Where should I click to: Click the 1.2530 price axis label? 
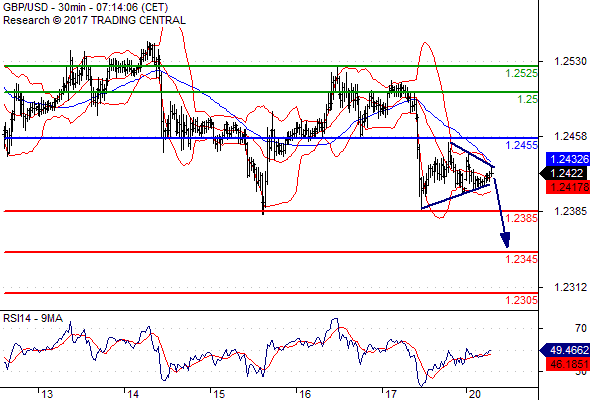(x=570, y=61)
